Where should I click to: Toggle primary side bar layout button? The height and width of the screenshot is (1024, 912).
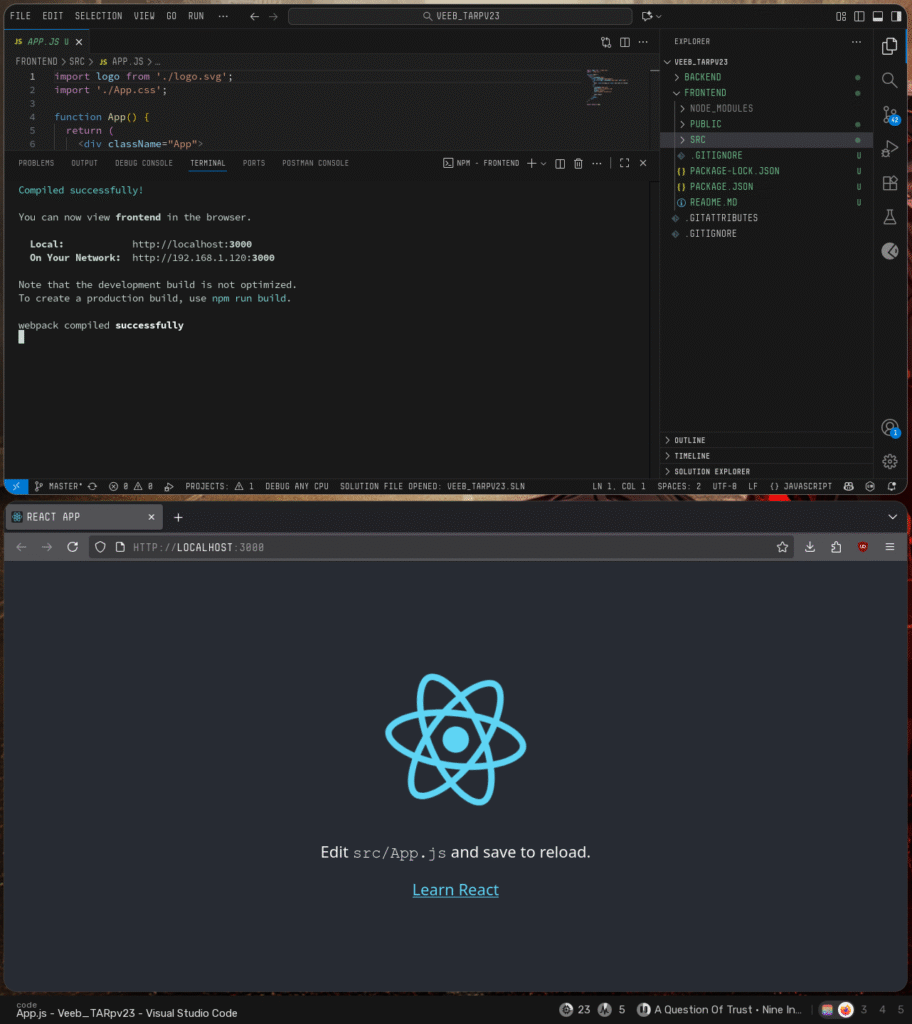tap(858, 16)
